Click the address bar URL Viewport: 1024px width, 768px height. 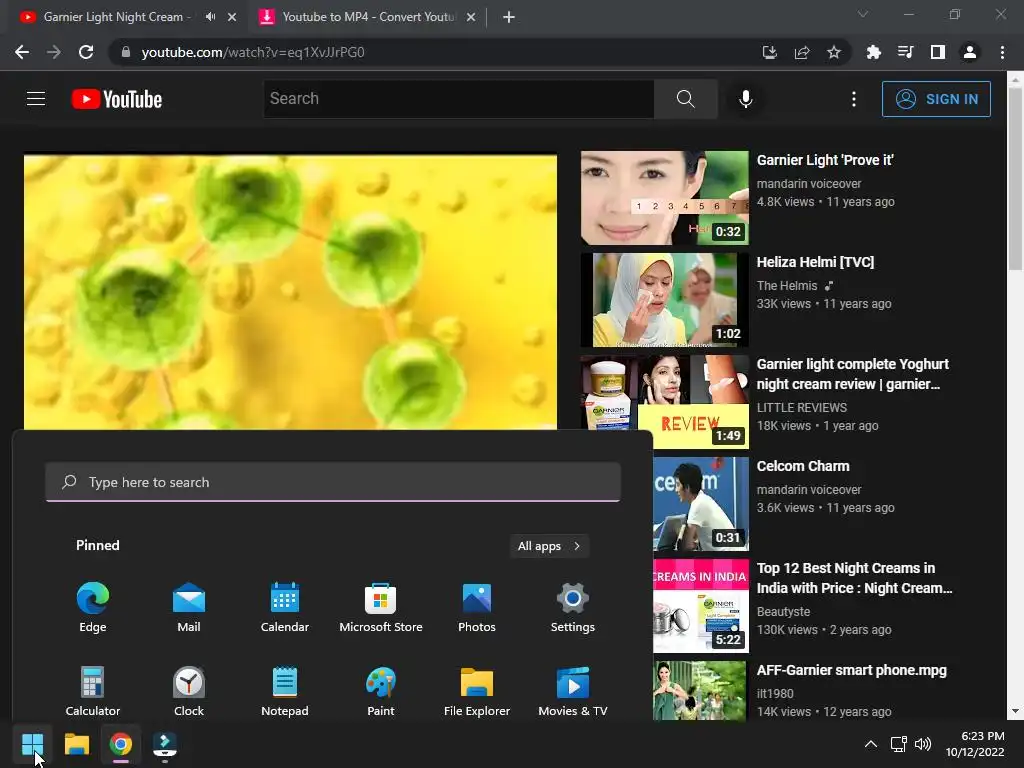coord(253,52)
